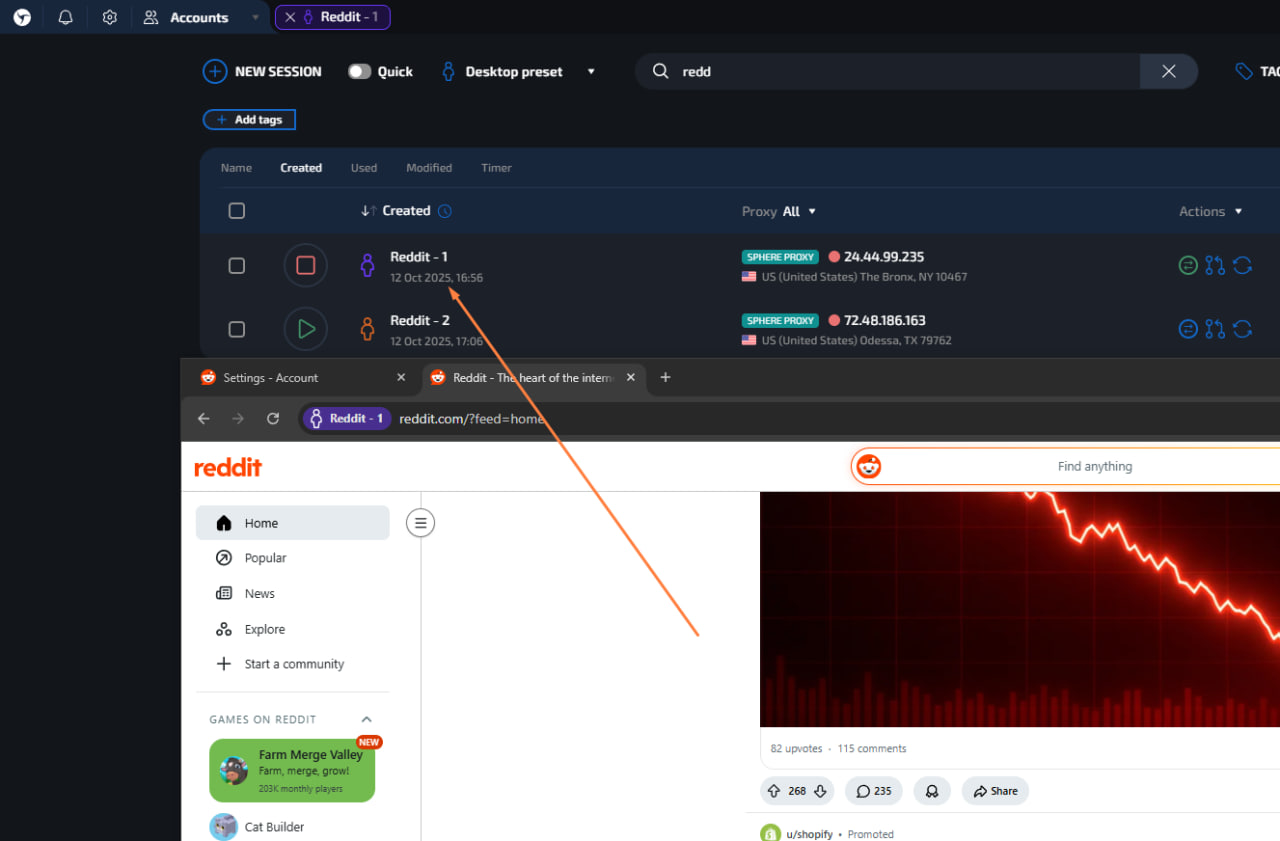Image resolution: width=1280 pixels, height=841 pixels.
Task: Click the Reddit - 1 session name
Action: point(419,257)
